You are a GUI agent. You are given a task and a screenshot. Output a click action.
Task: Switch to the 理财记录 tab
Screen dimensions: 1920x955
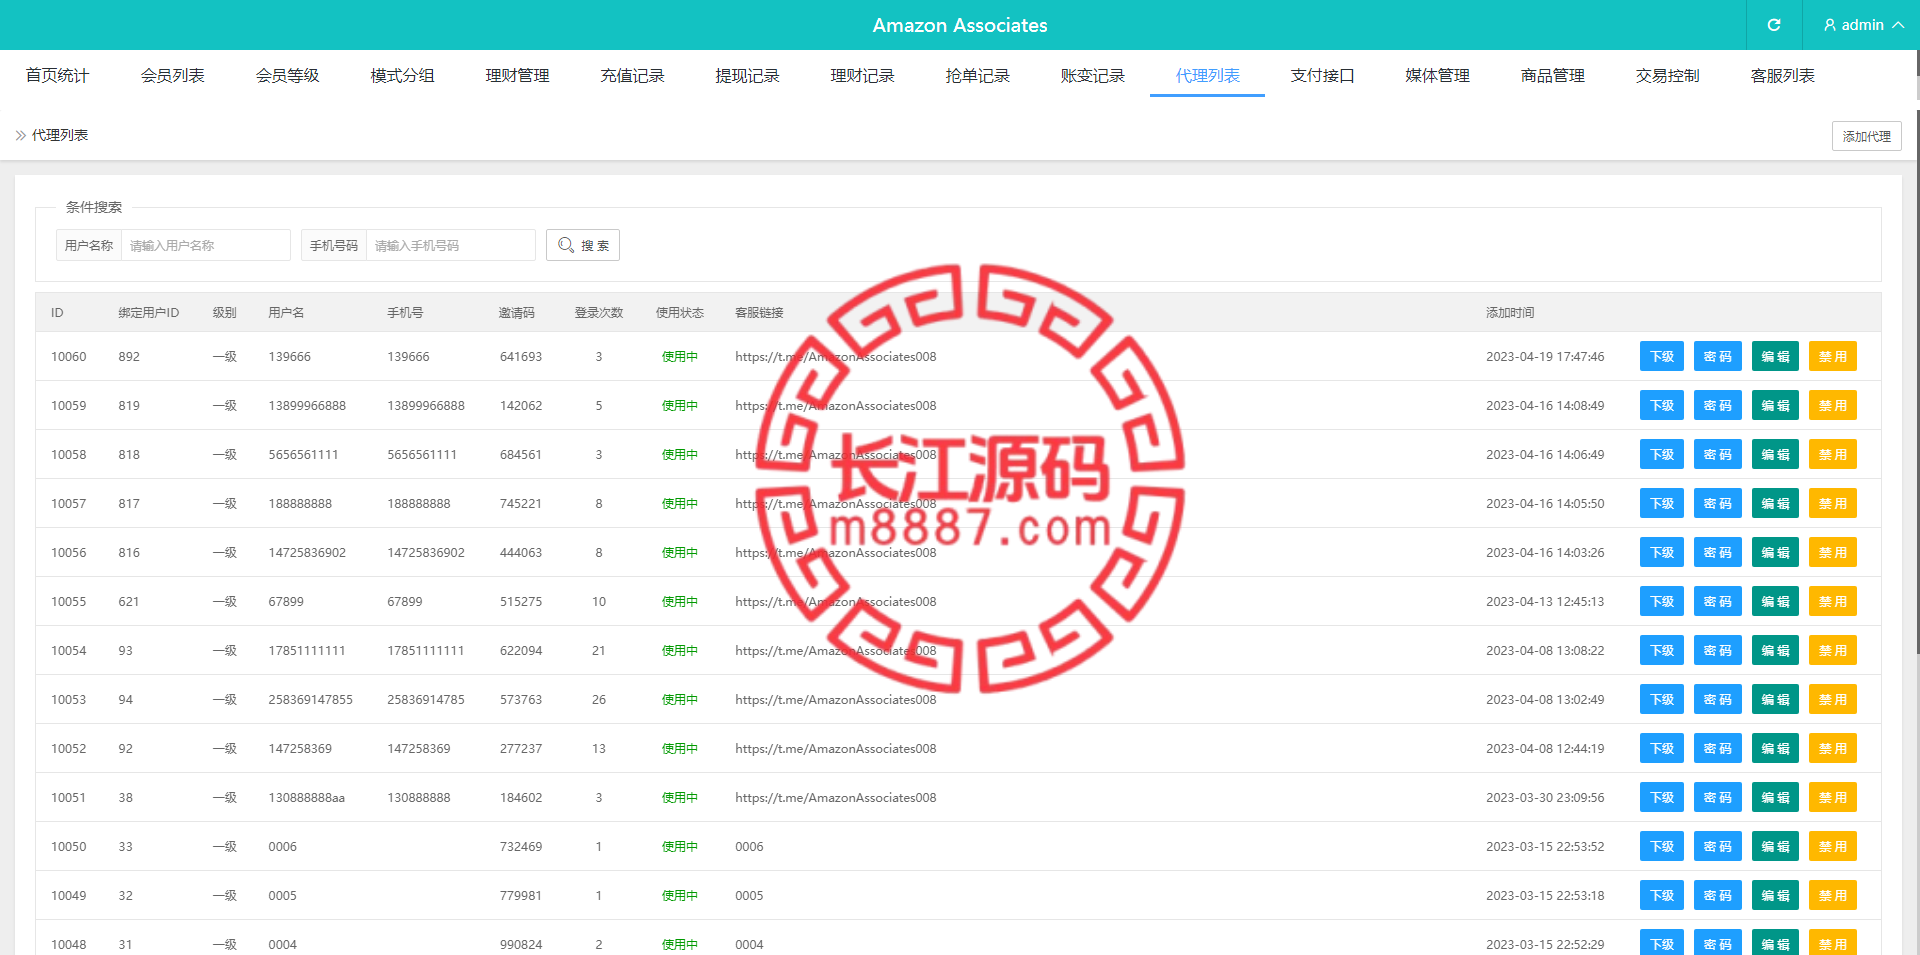(x=862, y=76)
